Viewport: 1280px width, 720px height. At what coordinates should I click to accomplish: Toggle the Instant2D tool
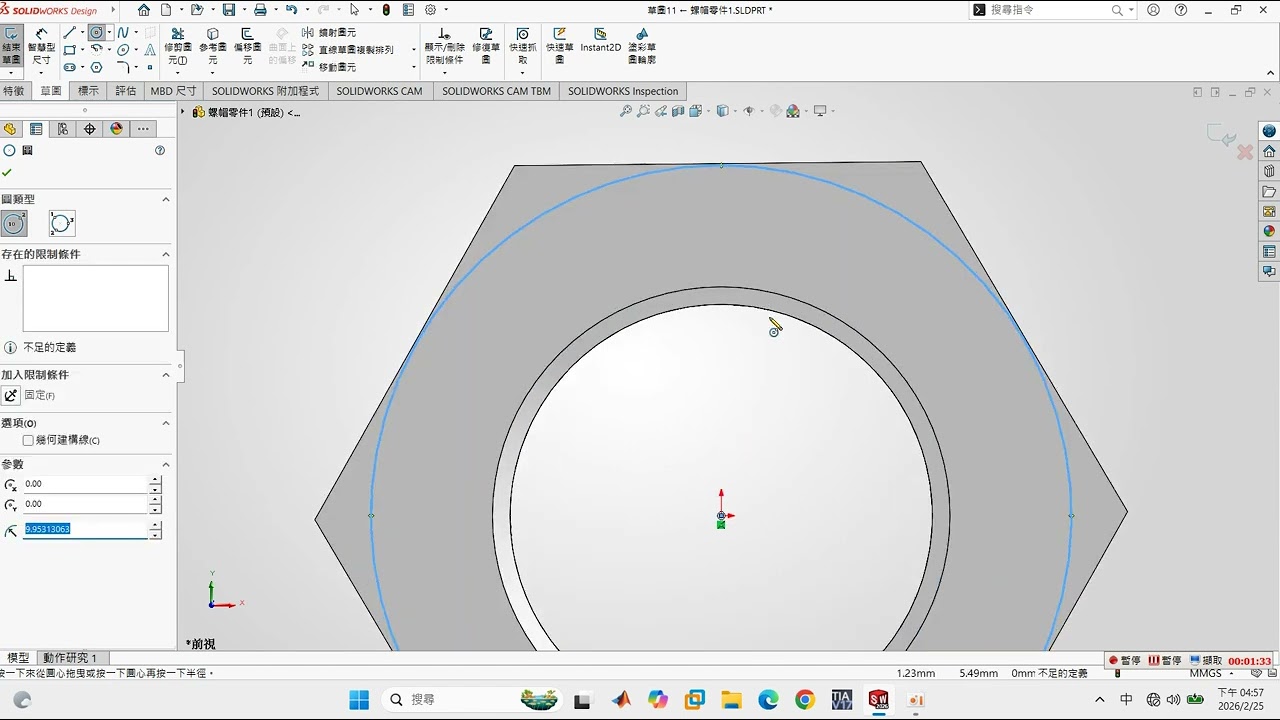600,40
